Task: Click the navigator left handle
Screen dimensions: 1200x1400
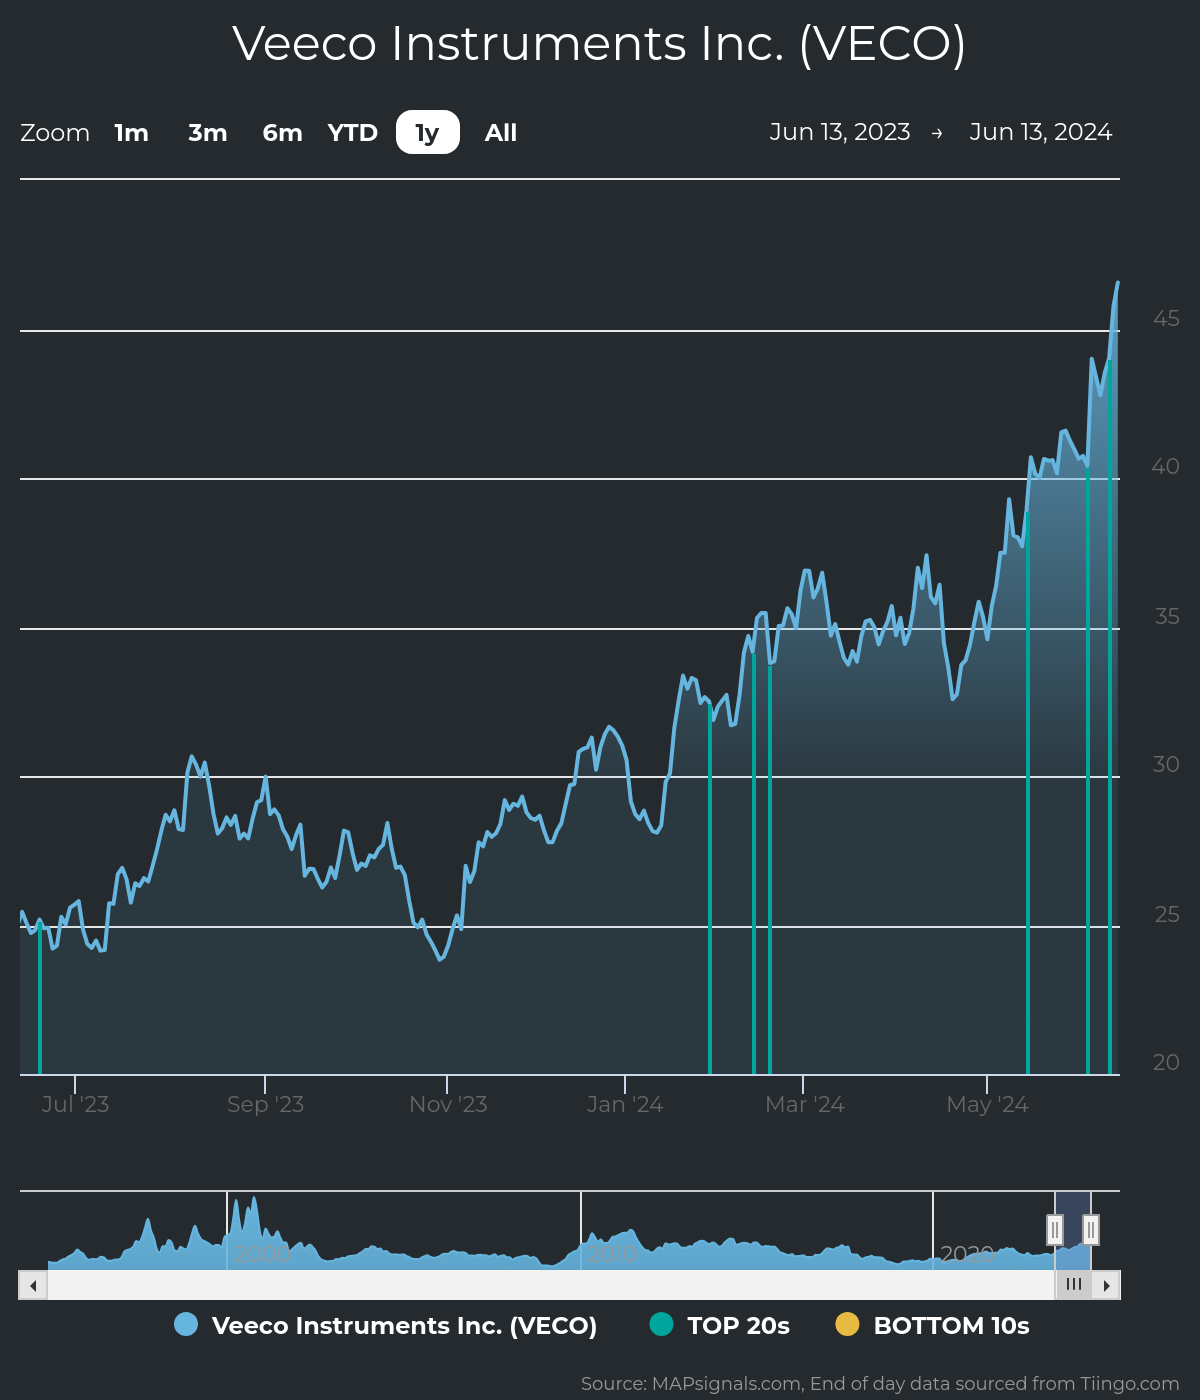Action: coord(1055,1229)
